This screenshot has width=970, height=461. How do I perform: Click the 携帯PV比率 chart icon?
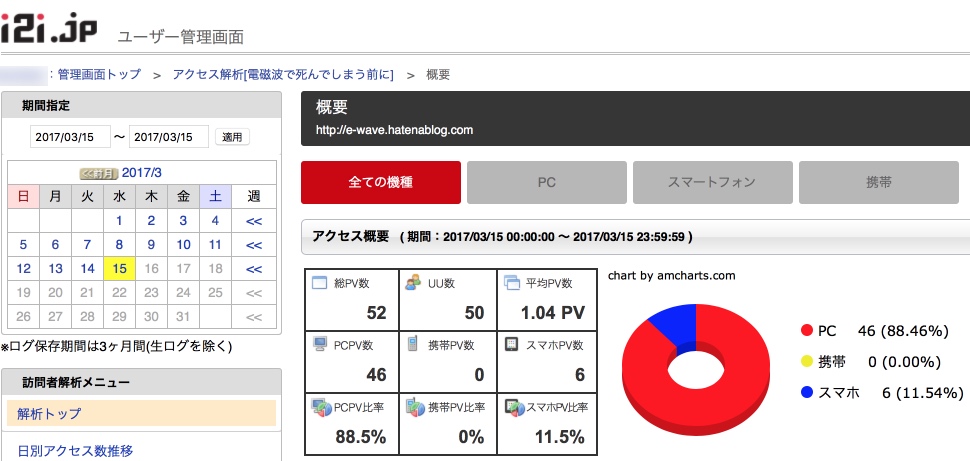414,408
